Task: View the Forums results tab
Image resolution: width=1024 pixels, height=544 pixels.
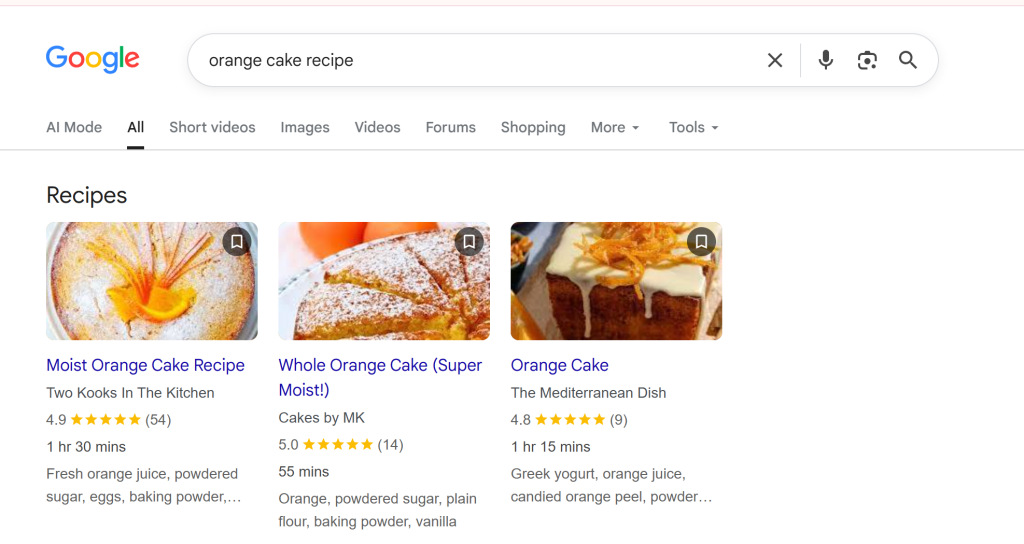Action: point(451,127)
